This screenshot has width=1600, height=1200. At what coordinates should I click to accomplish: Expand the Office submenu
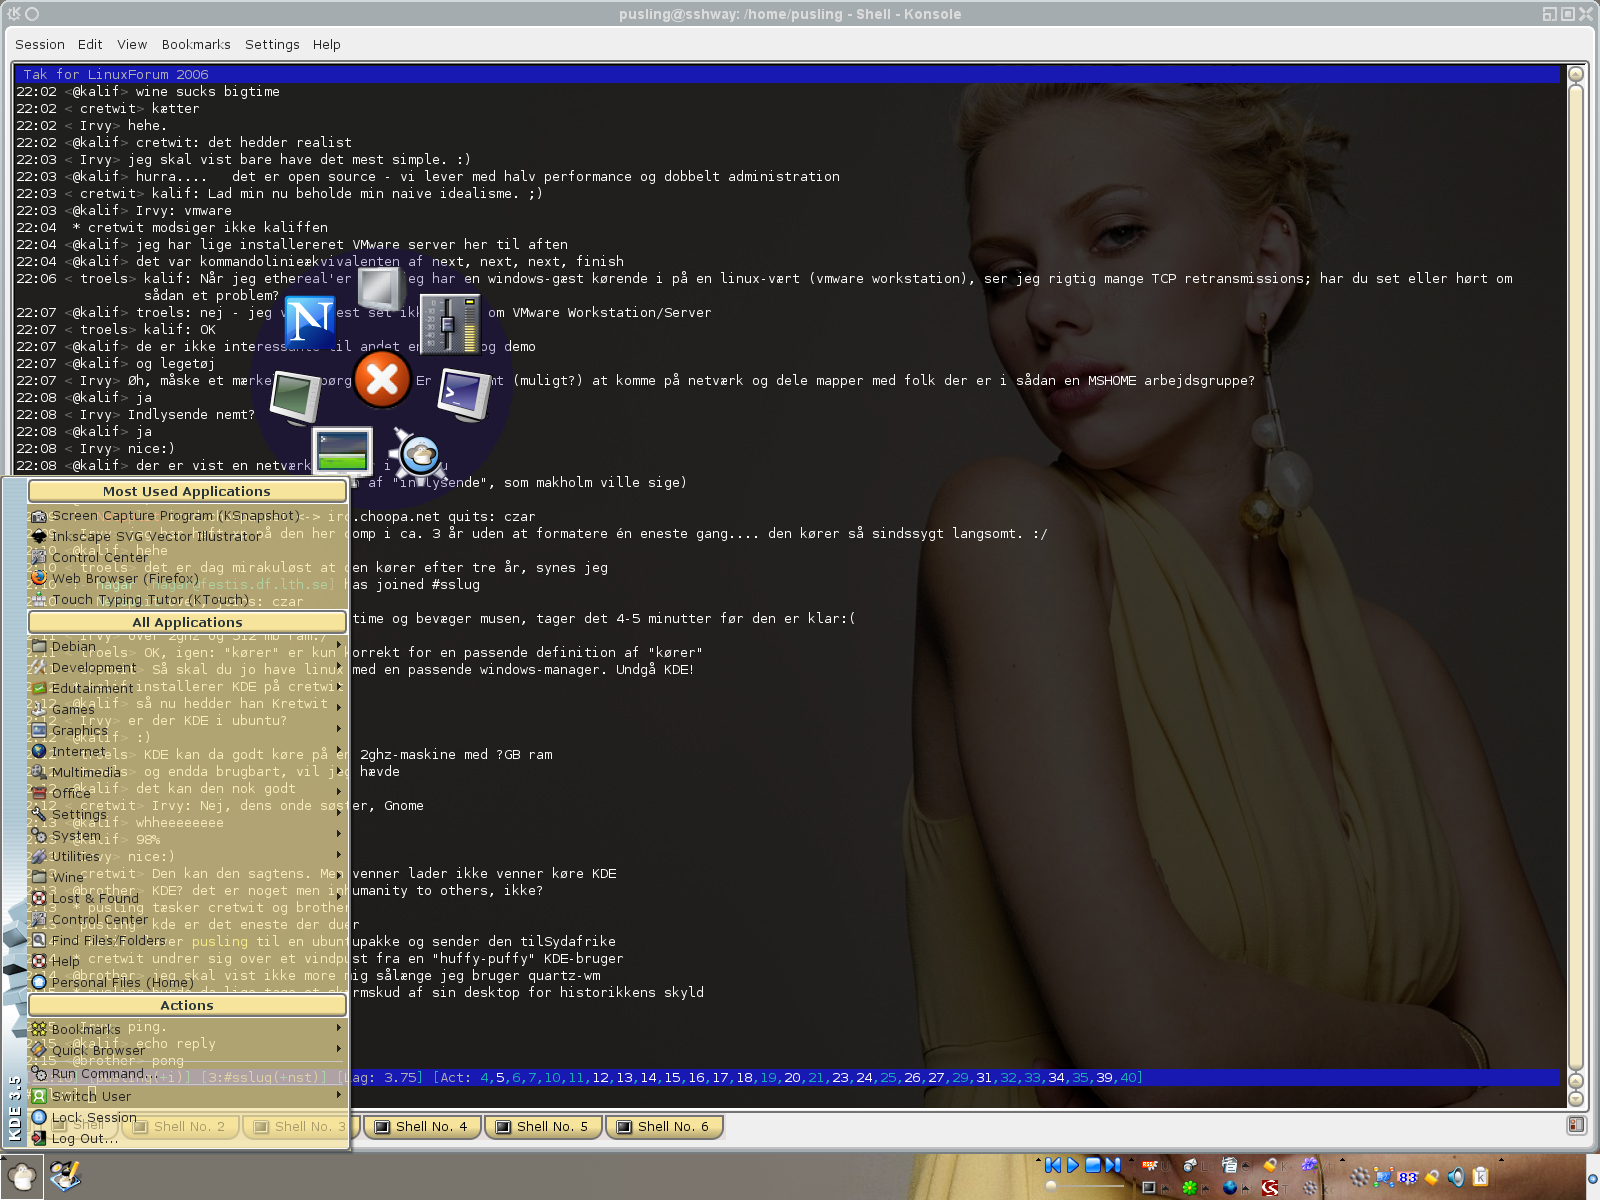click(x=187, y=794)
